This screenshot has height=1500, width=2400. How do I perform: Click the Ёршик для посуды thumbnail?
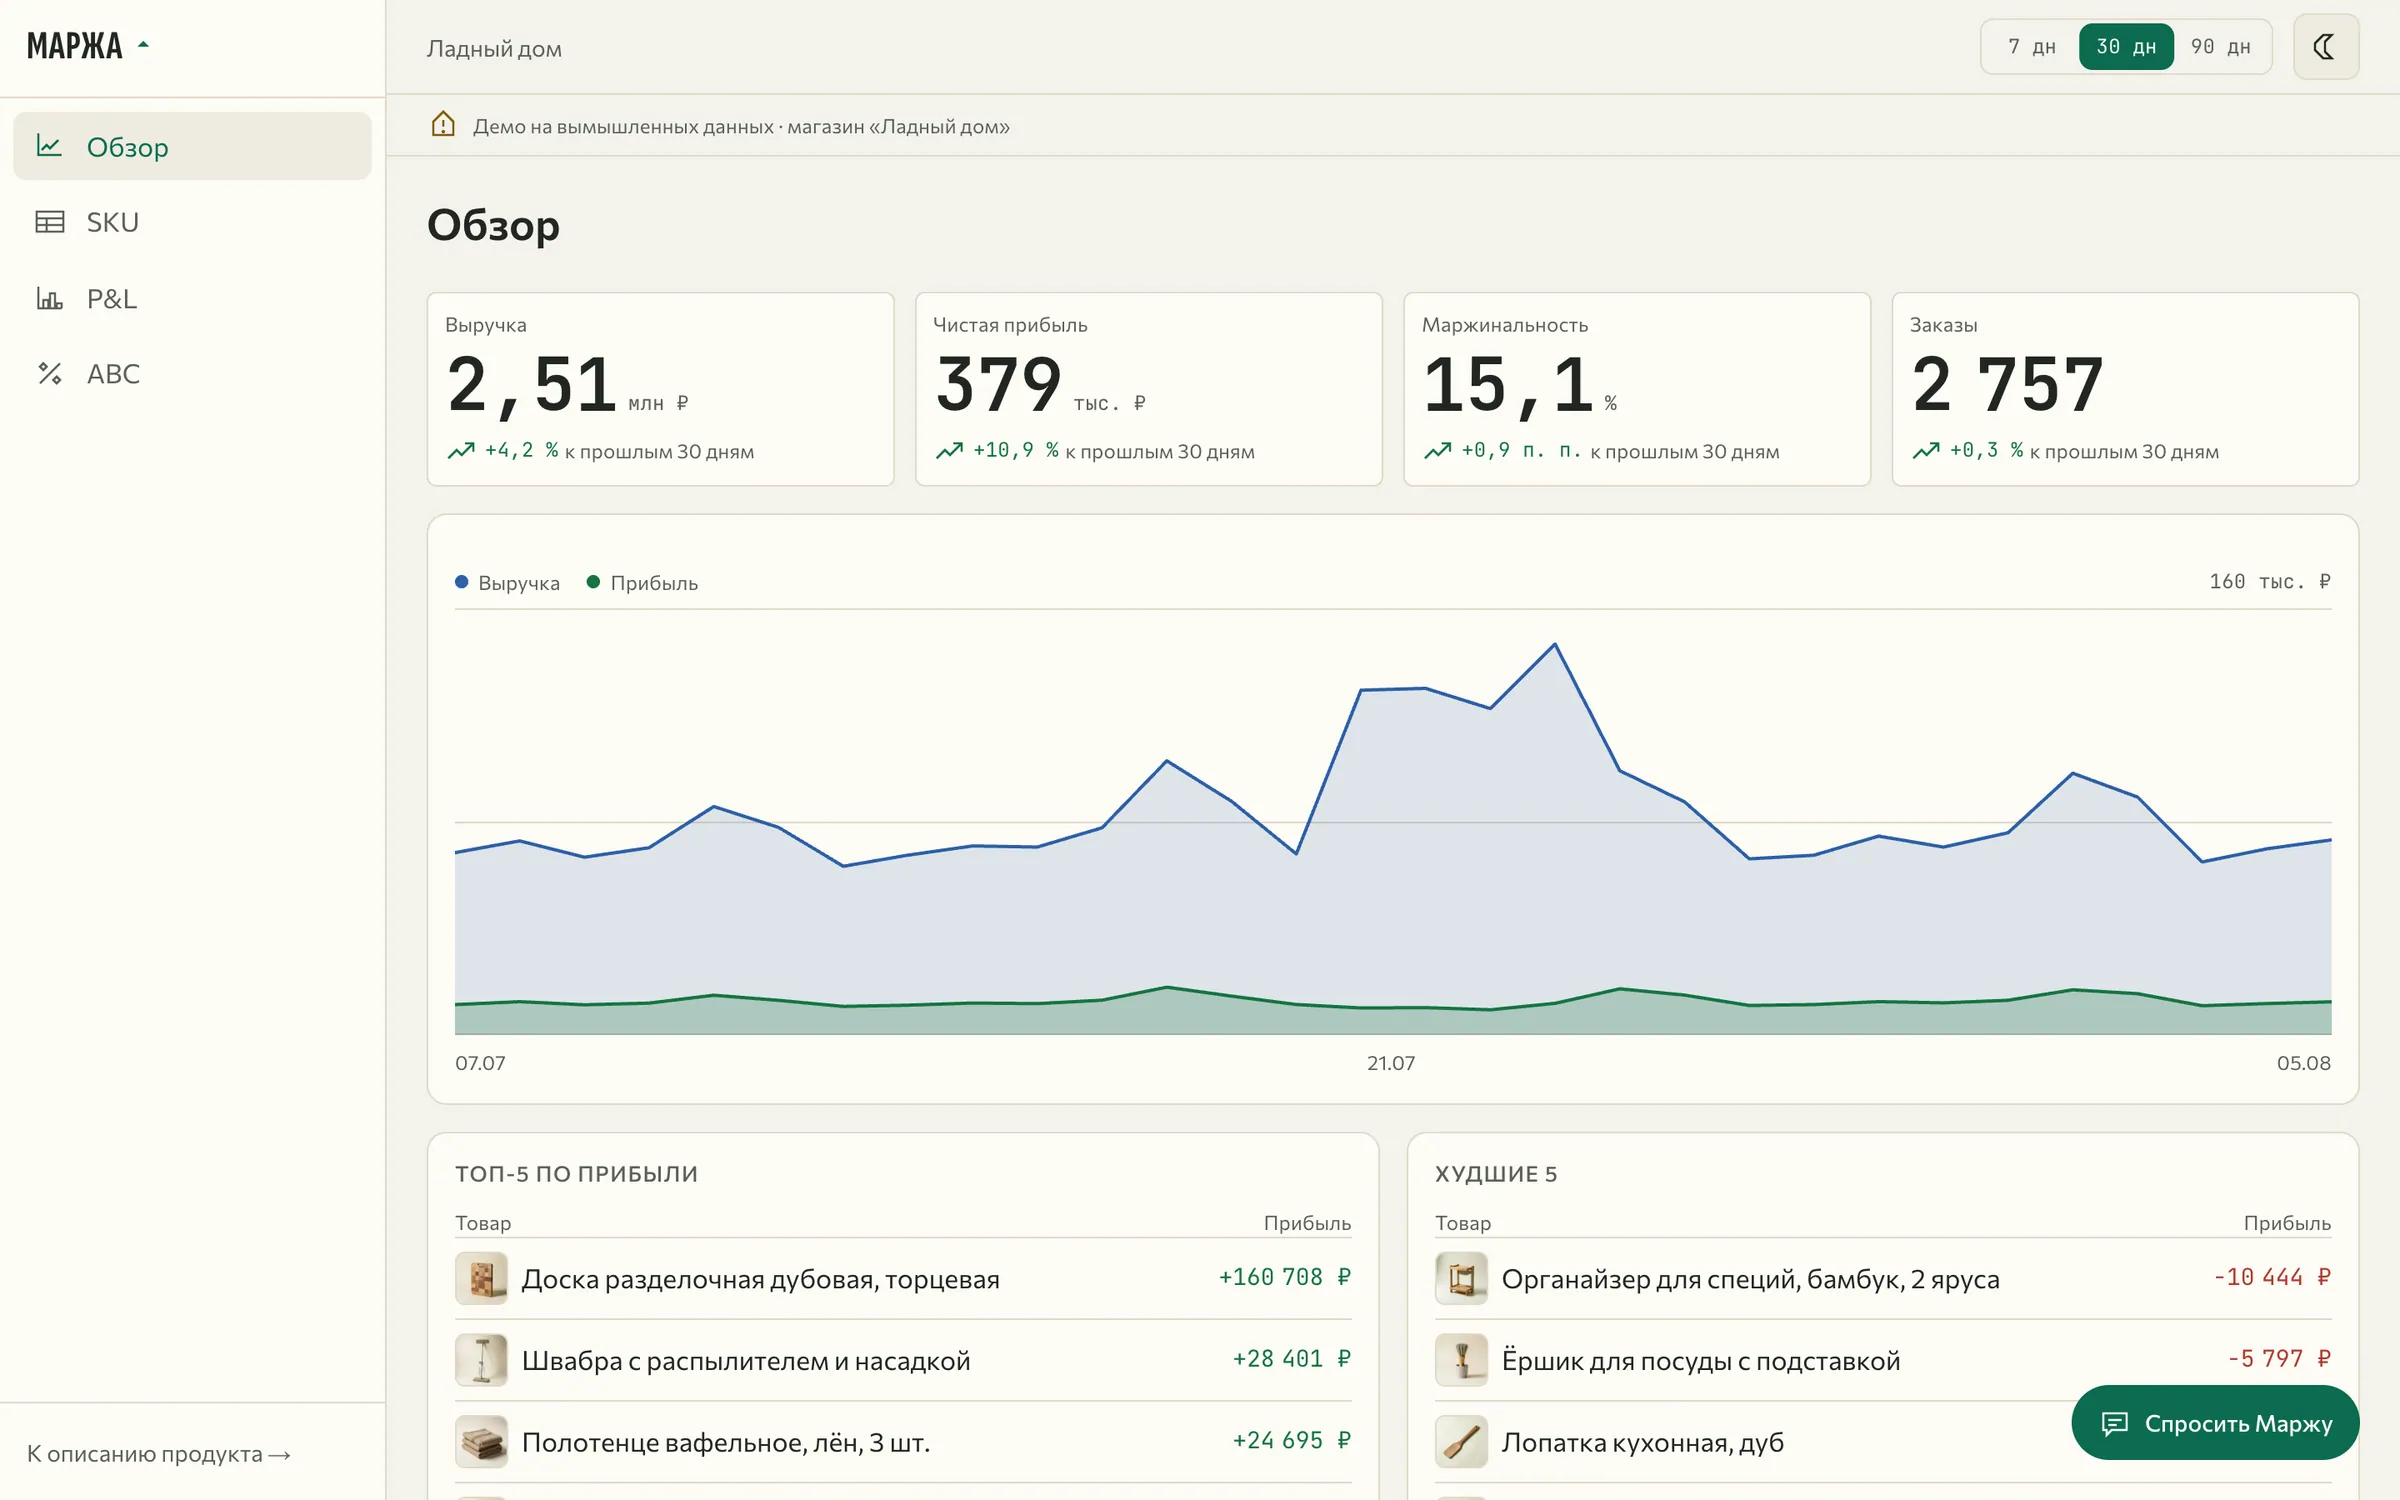click(x=1461, y=1360)
